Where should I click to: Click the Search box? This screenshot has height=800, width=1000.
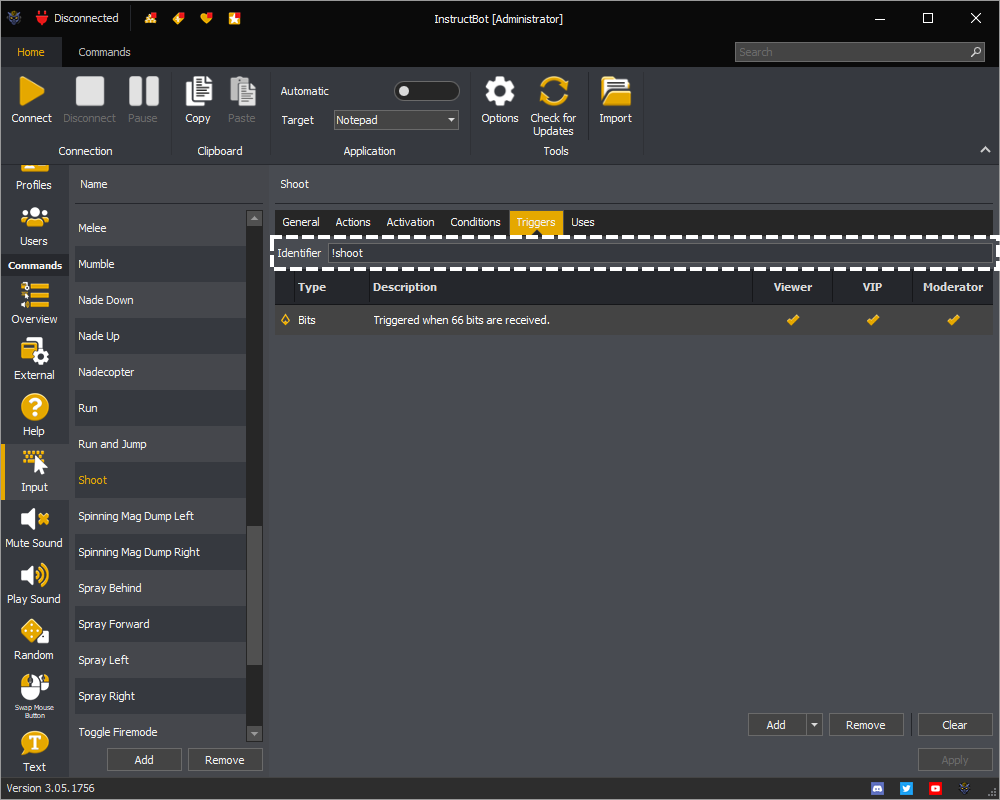[x=859, y=52]
